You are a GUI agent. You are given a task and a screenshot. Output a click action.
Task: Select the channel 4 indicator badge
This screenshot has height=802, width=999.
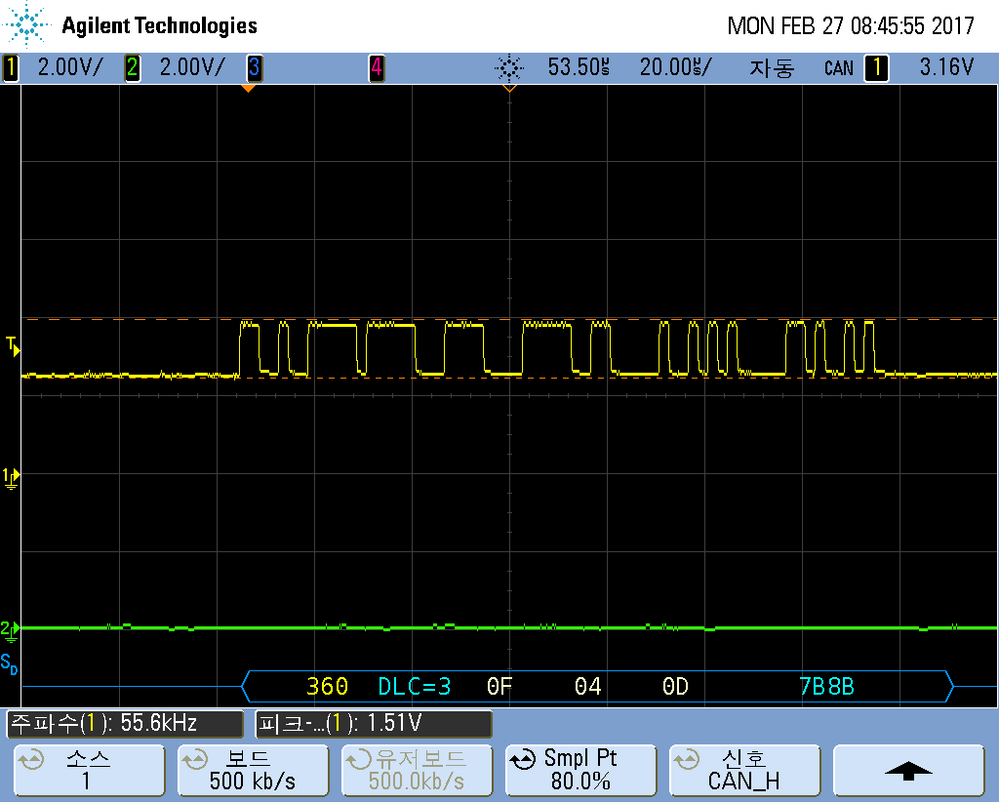point(377,68)
